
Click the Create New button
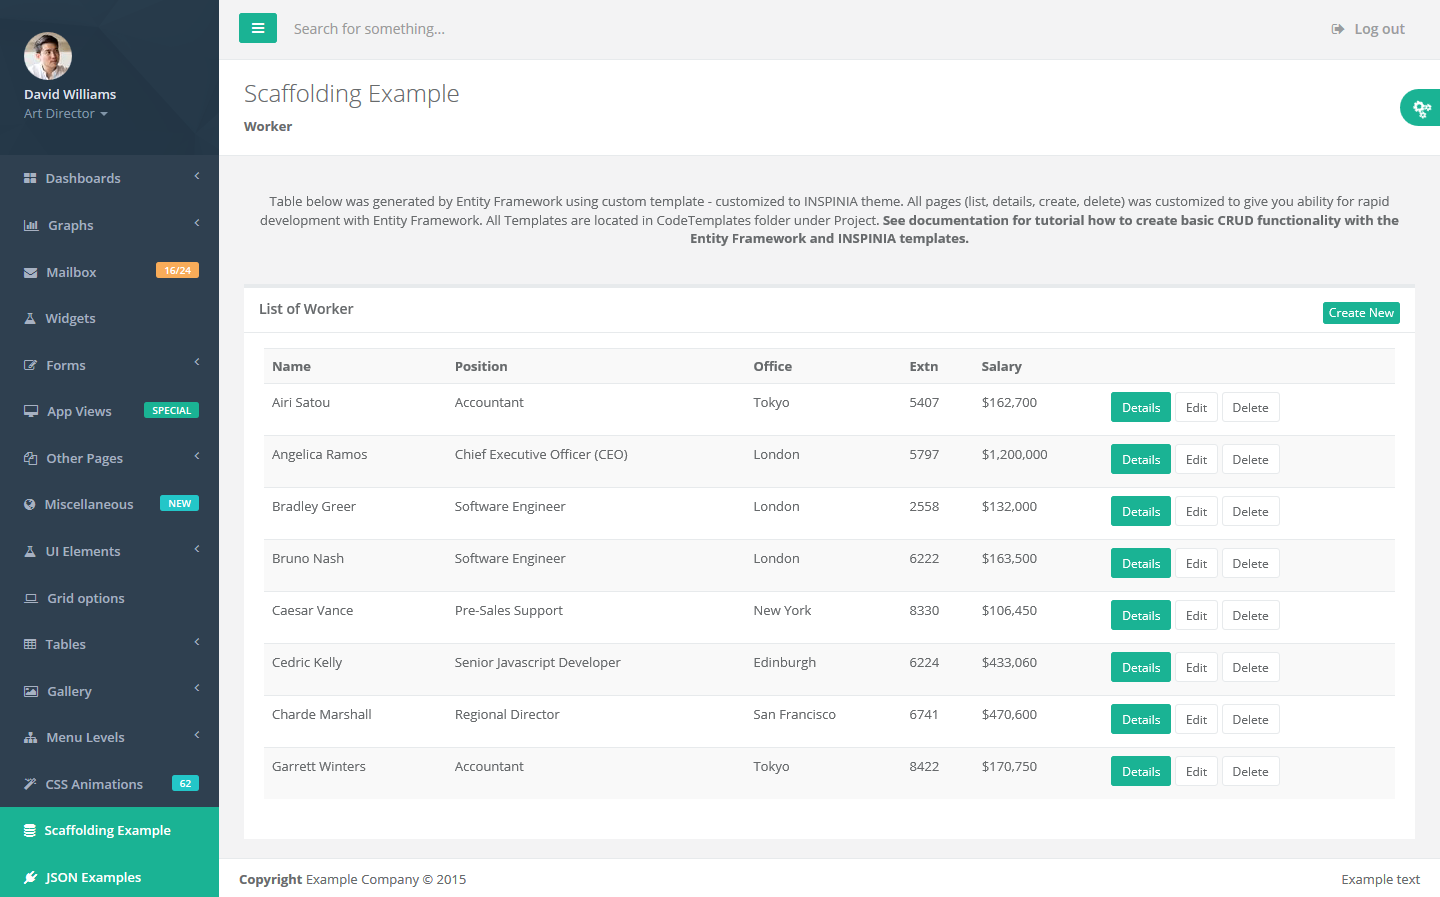[1360, 313]
